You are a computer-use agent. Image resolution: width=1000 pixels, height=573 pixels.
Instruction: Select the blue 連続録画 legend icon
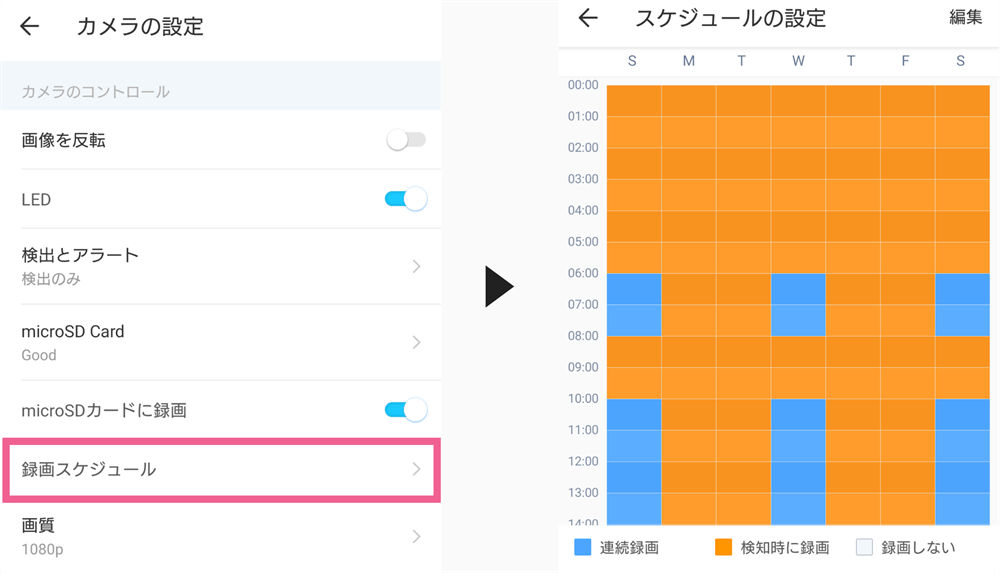pyautogui.click(x=582, y=547)
